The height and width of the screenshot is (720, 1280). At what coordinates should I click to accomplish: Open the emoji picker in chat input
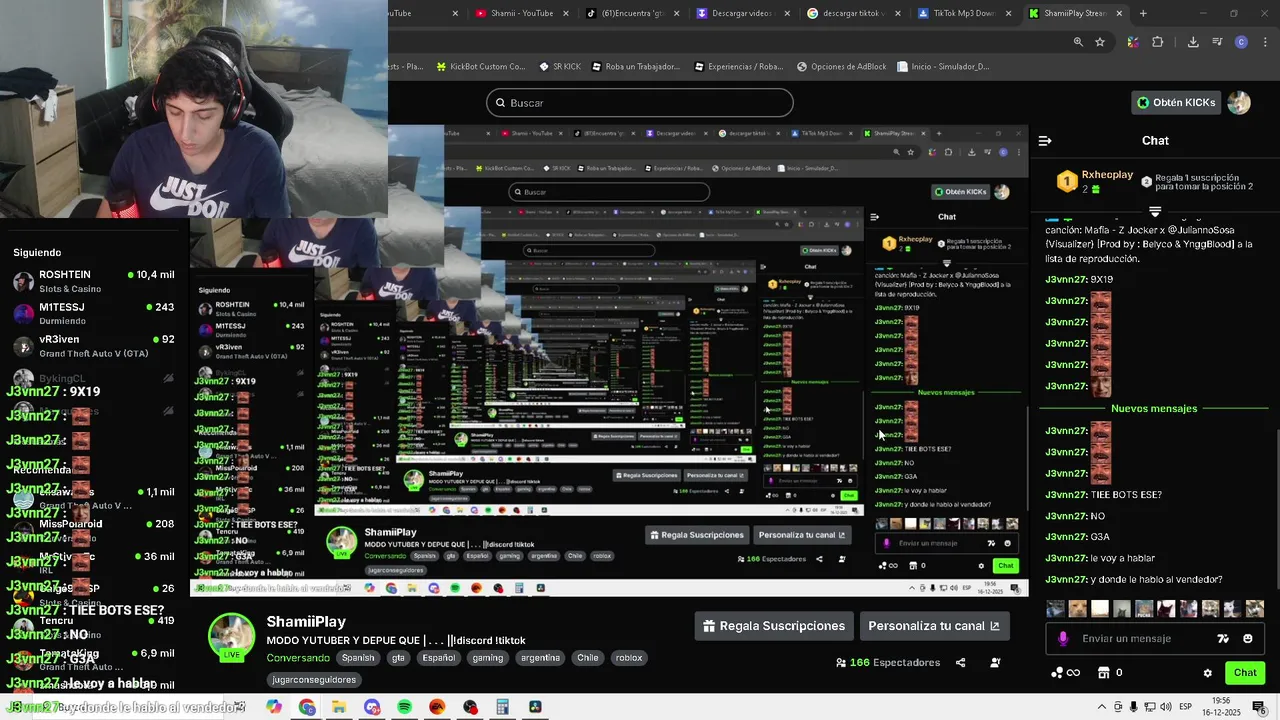pos(1247,639)
